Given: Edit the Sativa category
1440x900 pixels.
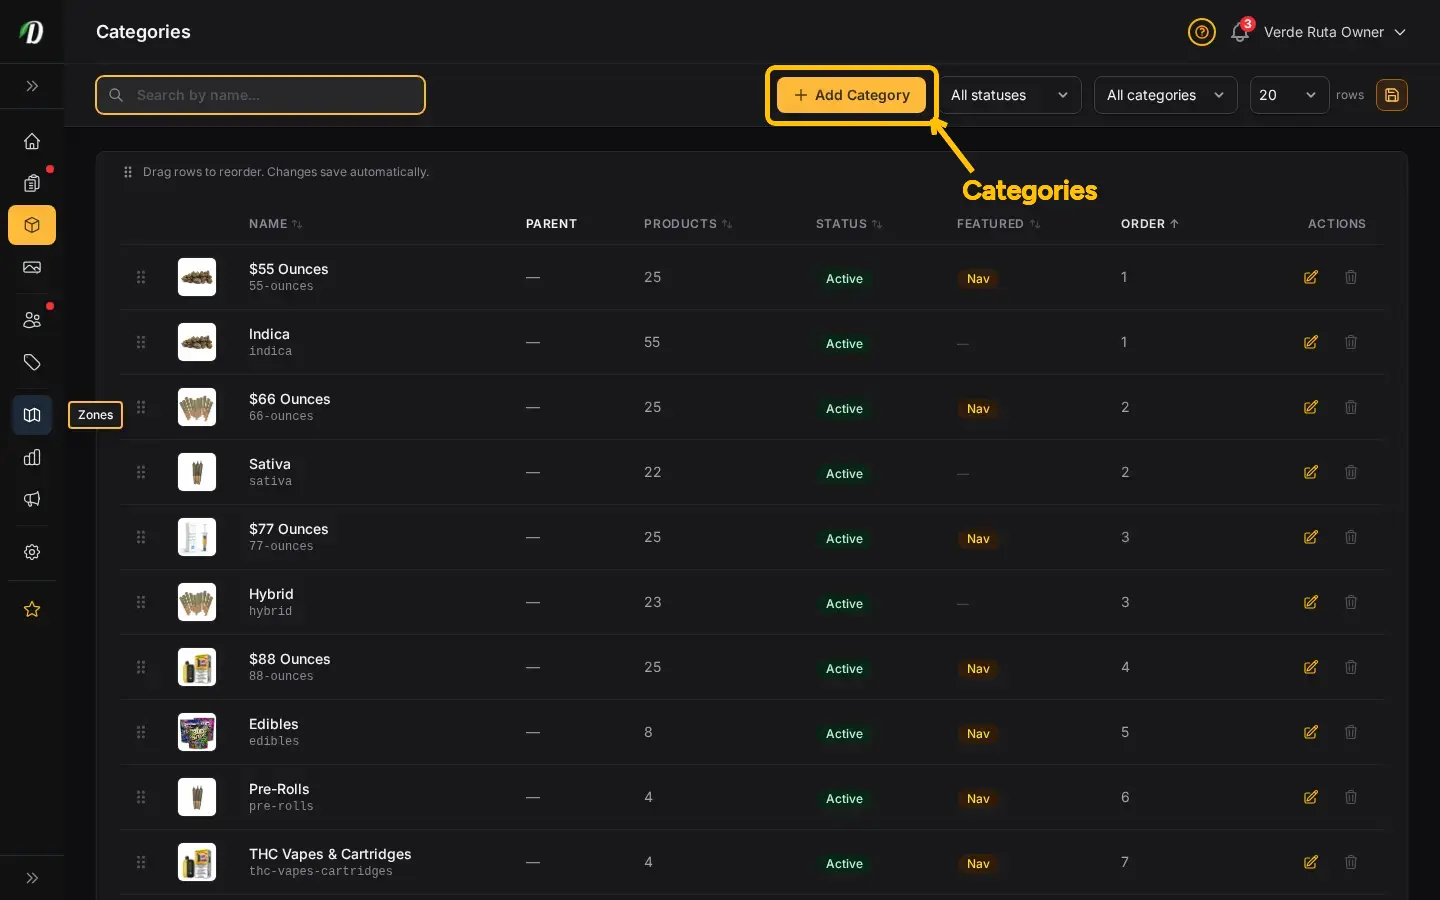Looking at the screenshot, I should (x=1311, y=472).
